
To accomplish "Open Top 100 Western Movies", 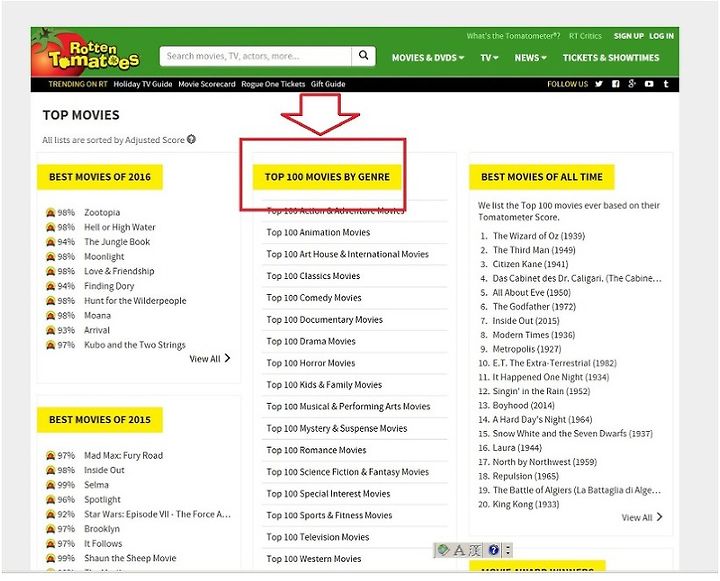I will click(x=314, y=559).
